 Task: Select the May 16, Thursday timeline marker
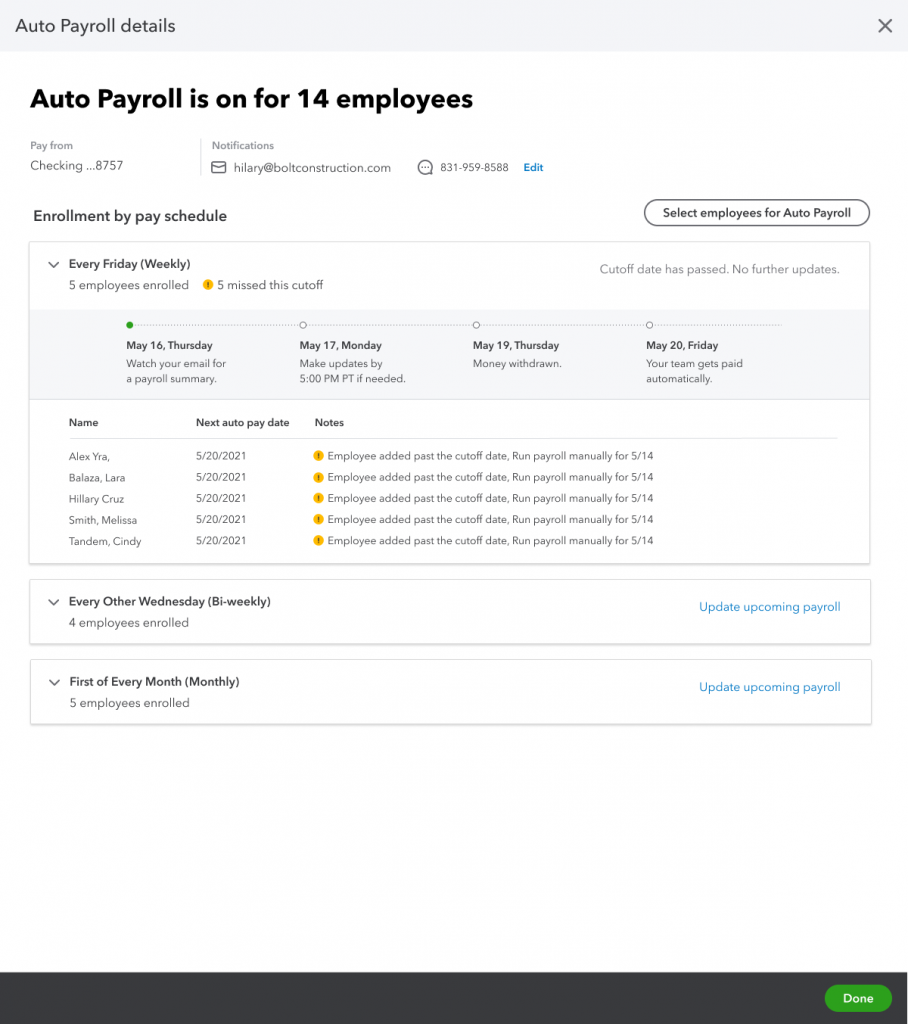point(130,325)
